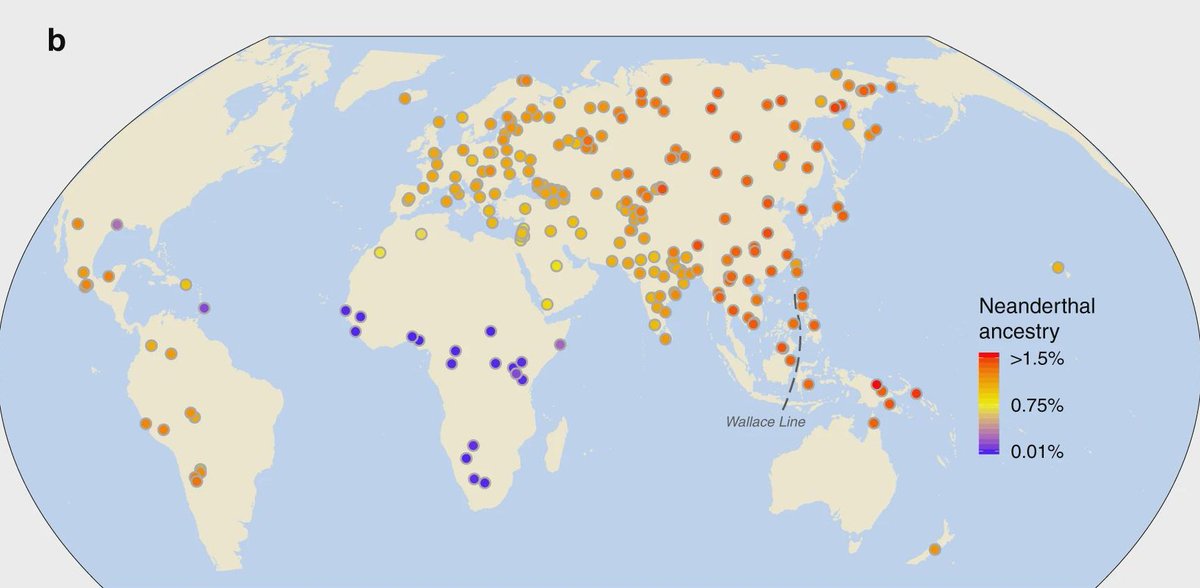Select the purple point in the United States
The image size is (1200, 588).
117,225
